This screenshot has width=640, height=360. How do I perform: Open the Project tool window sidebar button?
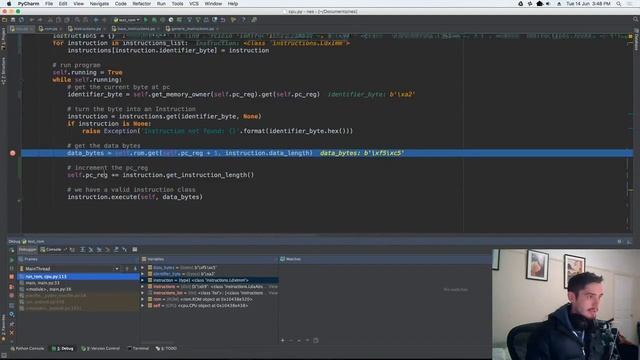click(x=4, y=40)
